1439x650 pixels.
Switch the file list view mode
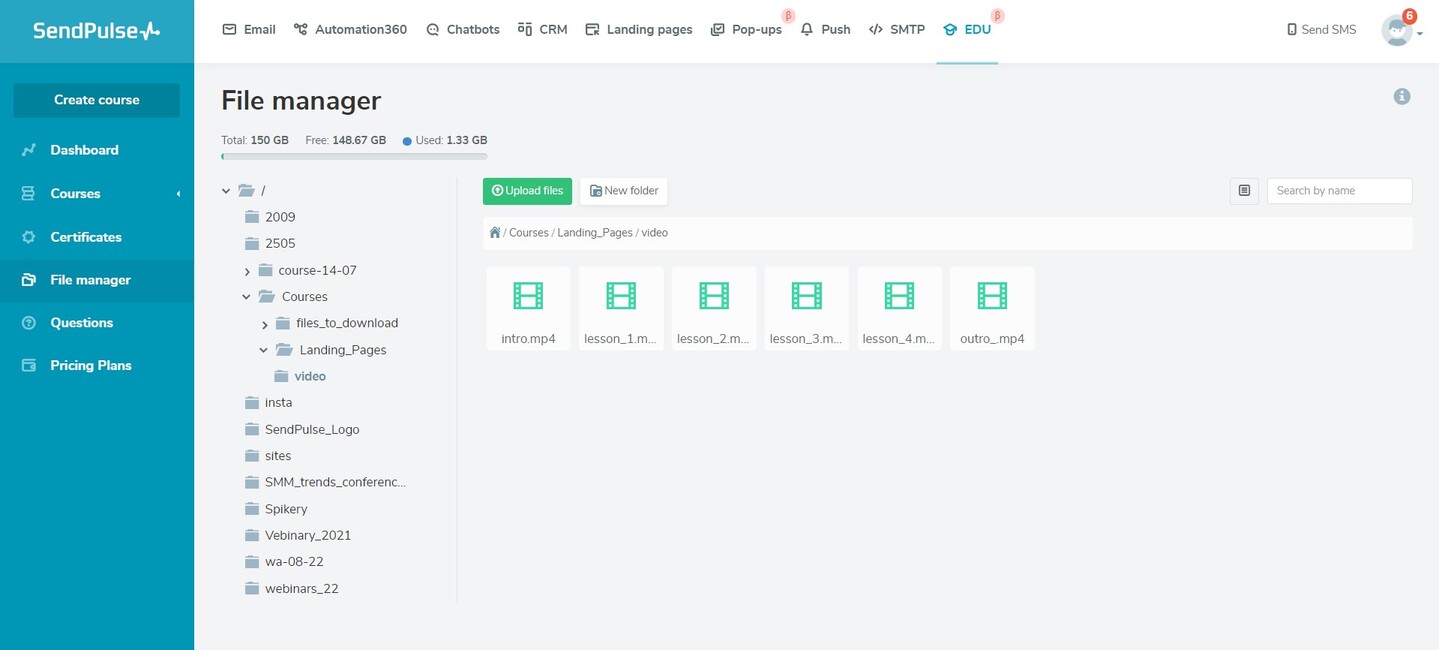pyautogui.click(x=1243, y=190)
